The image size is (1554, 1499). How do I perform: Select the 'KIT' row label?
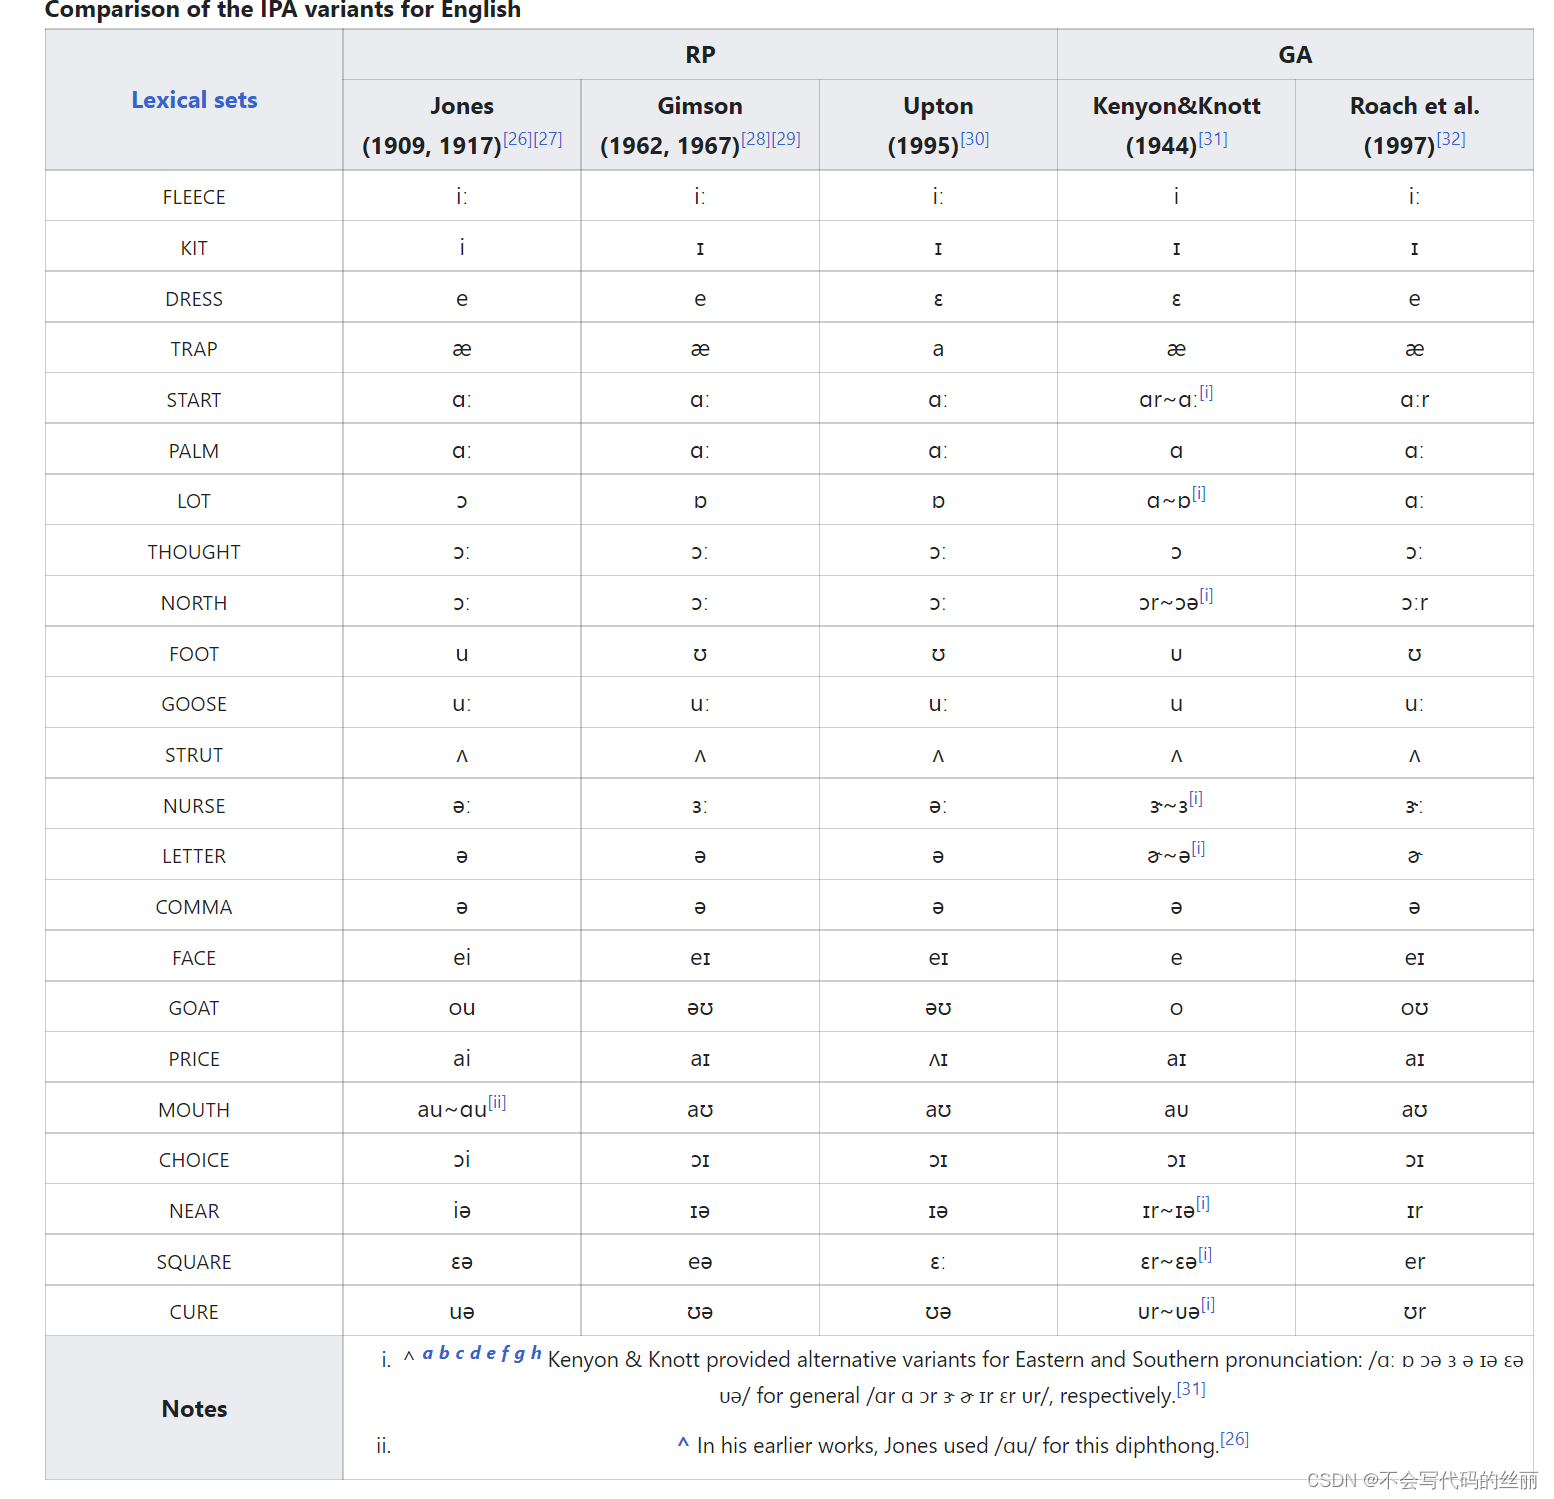[x=194, y=248]
